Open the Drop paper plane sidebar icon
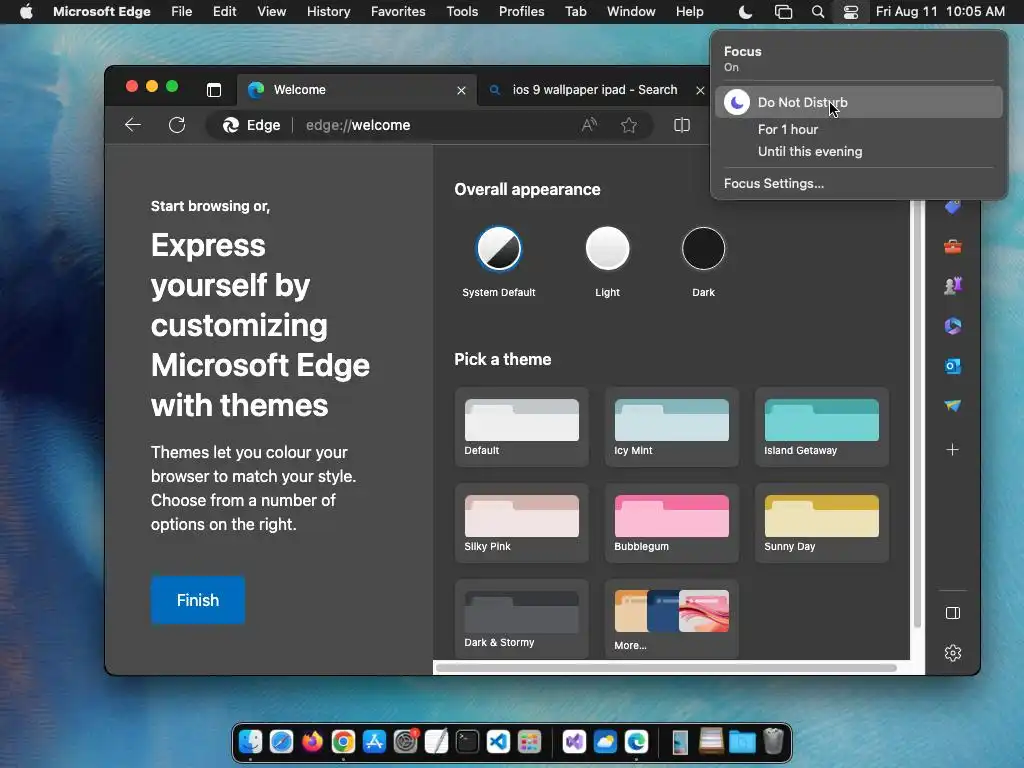Image resolution: width=1024 pixels, height=768 pixels. pyautogui.click(x=953, y=406)
